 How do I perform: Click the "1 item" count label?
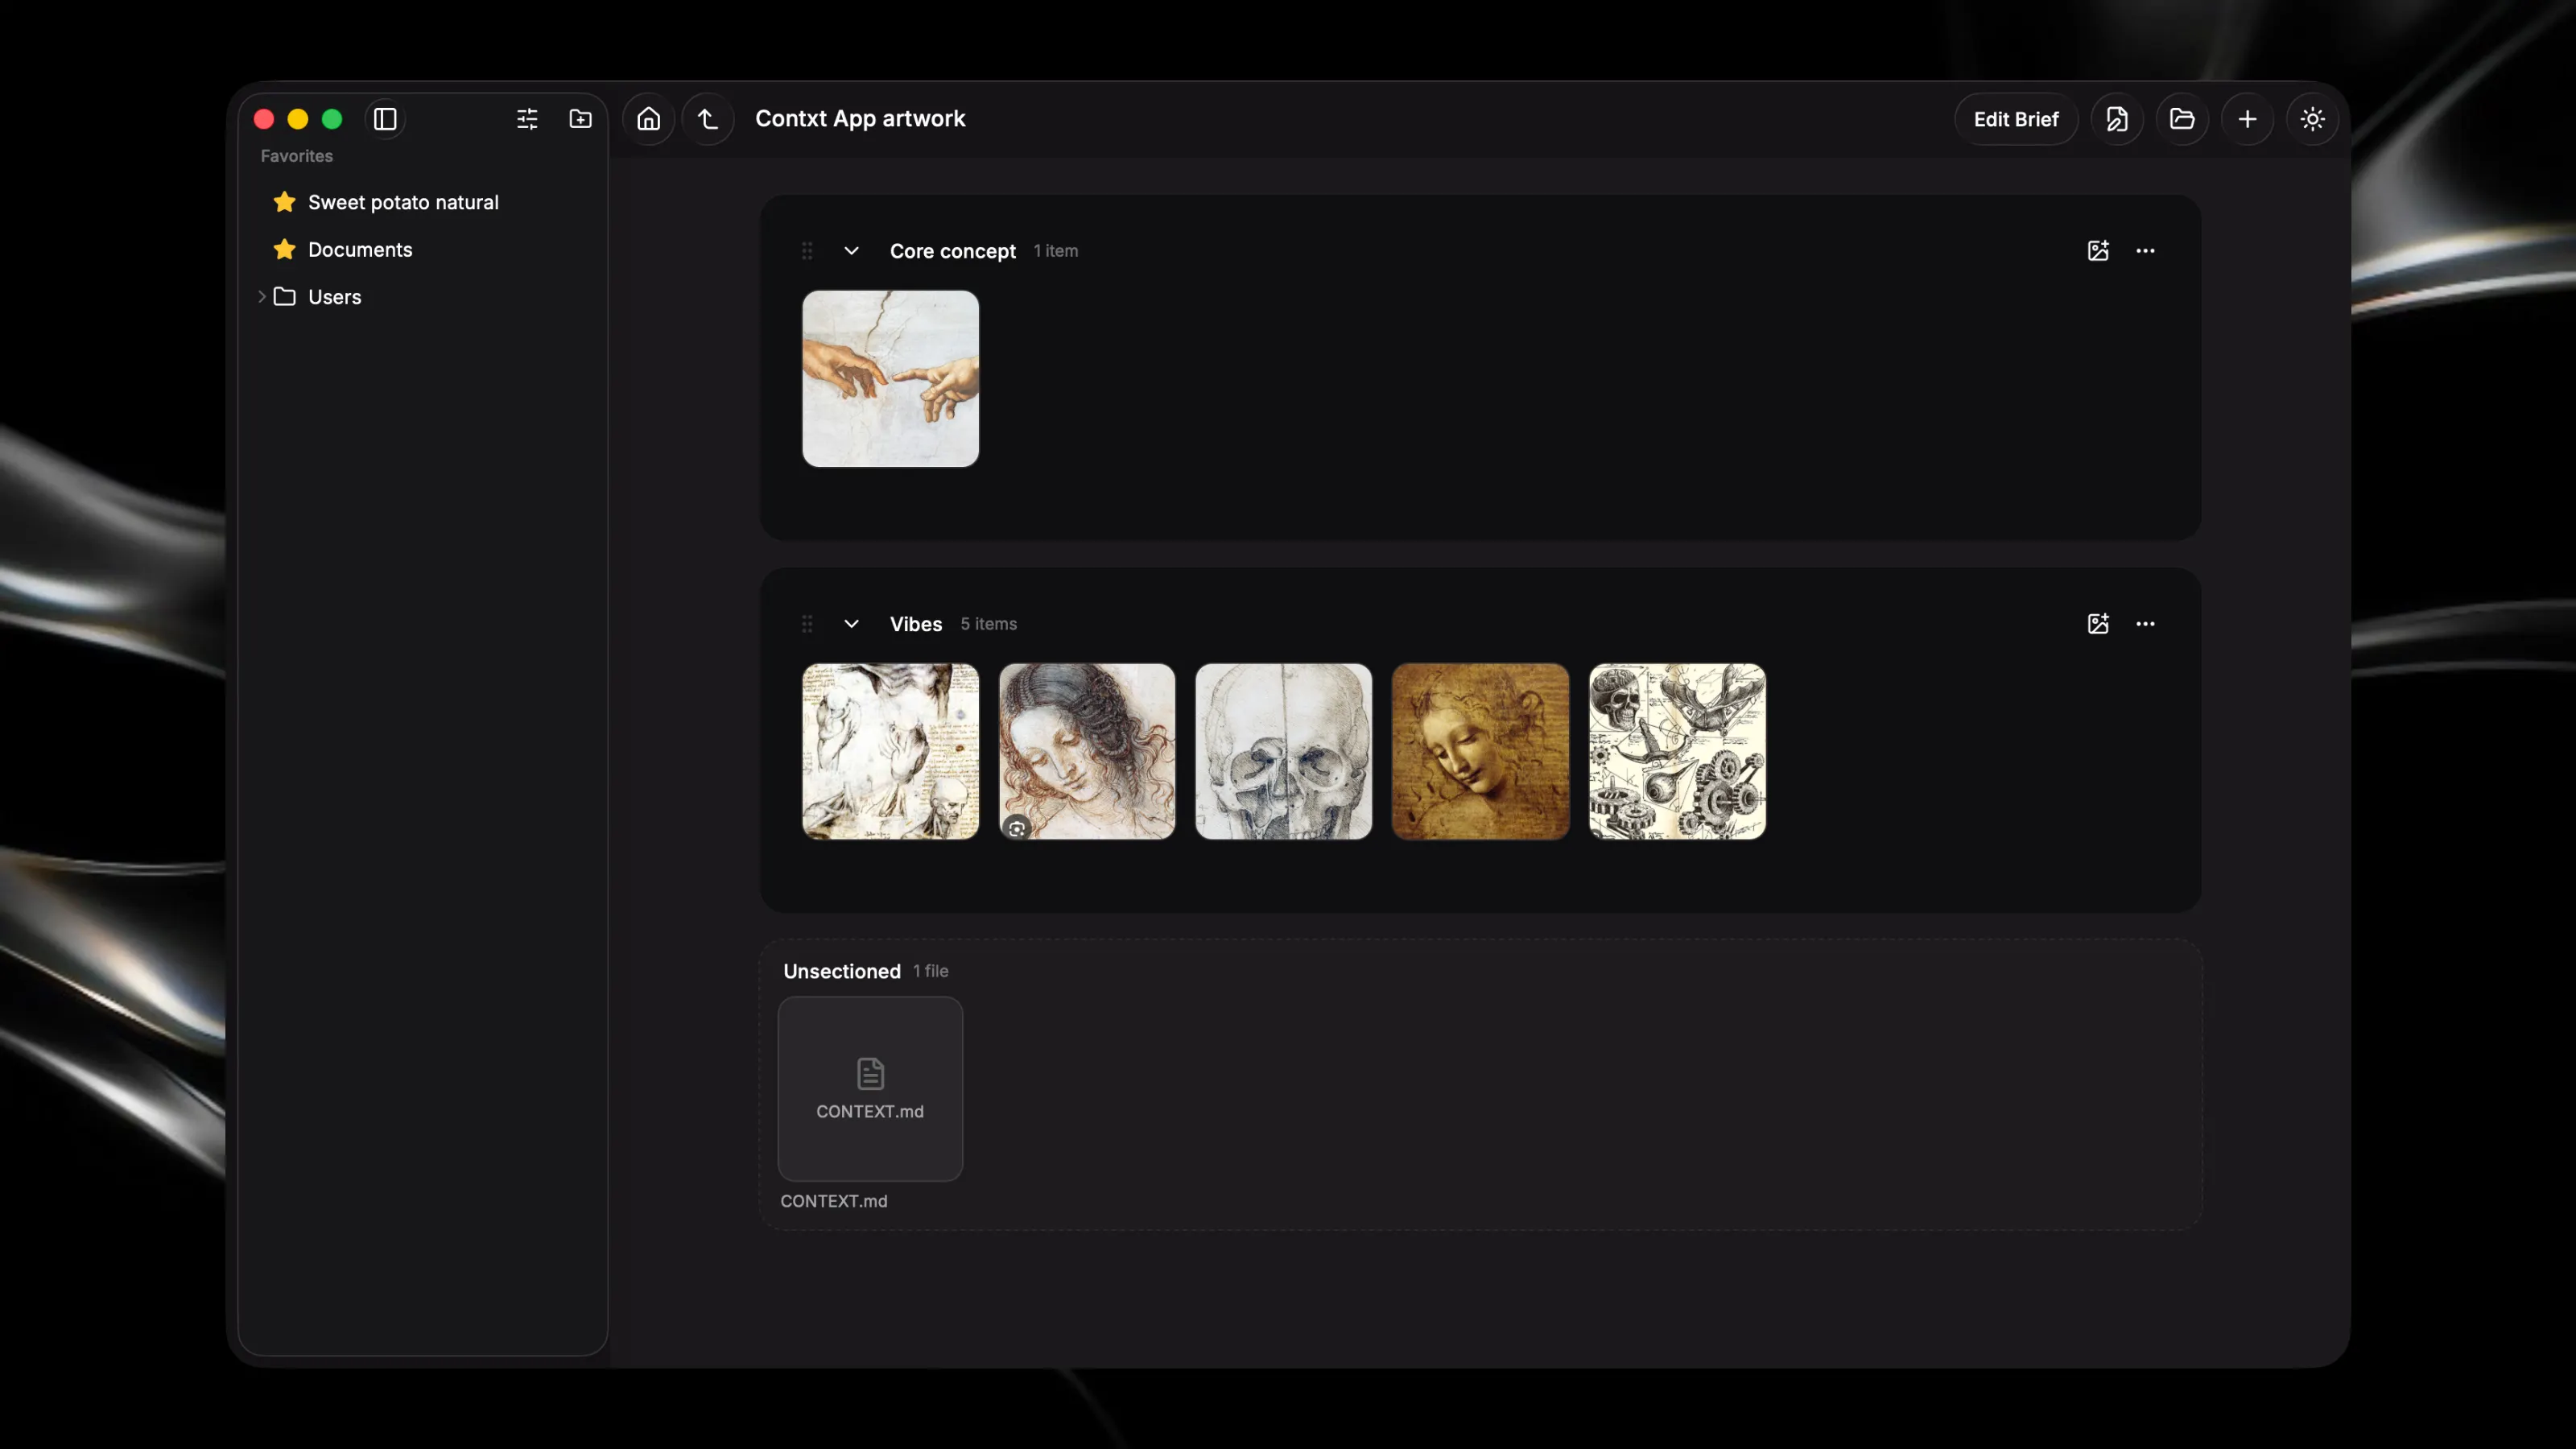tap(1056, 251)
